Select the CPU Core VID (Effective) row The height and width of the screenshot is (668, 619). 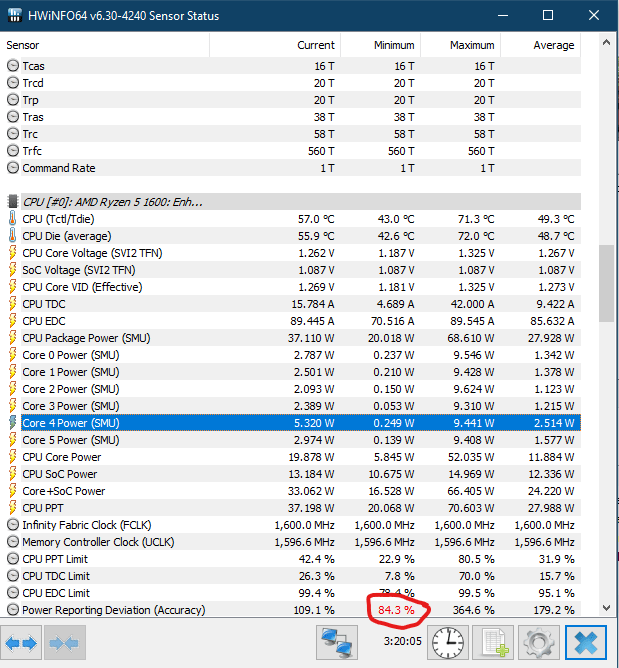coord(294,287)
